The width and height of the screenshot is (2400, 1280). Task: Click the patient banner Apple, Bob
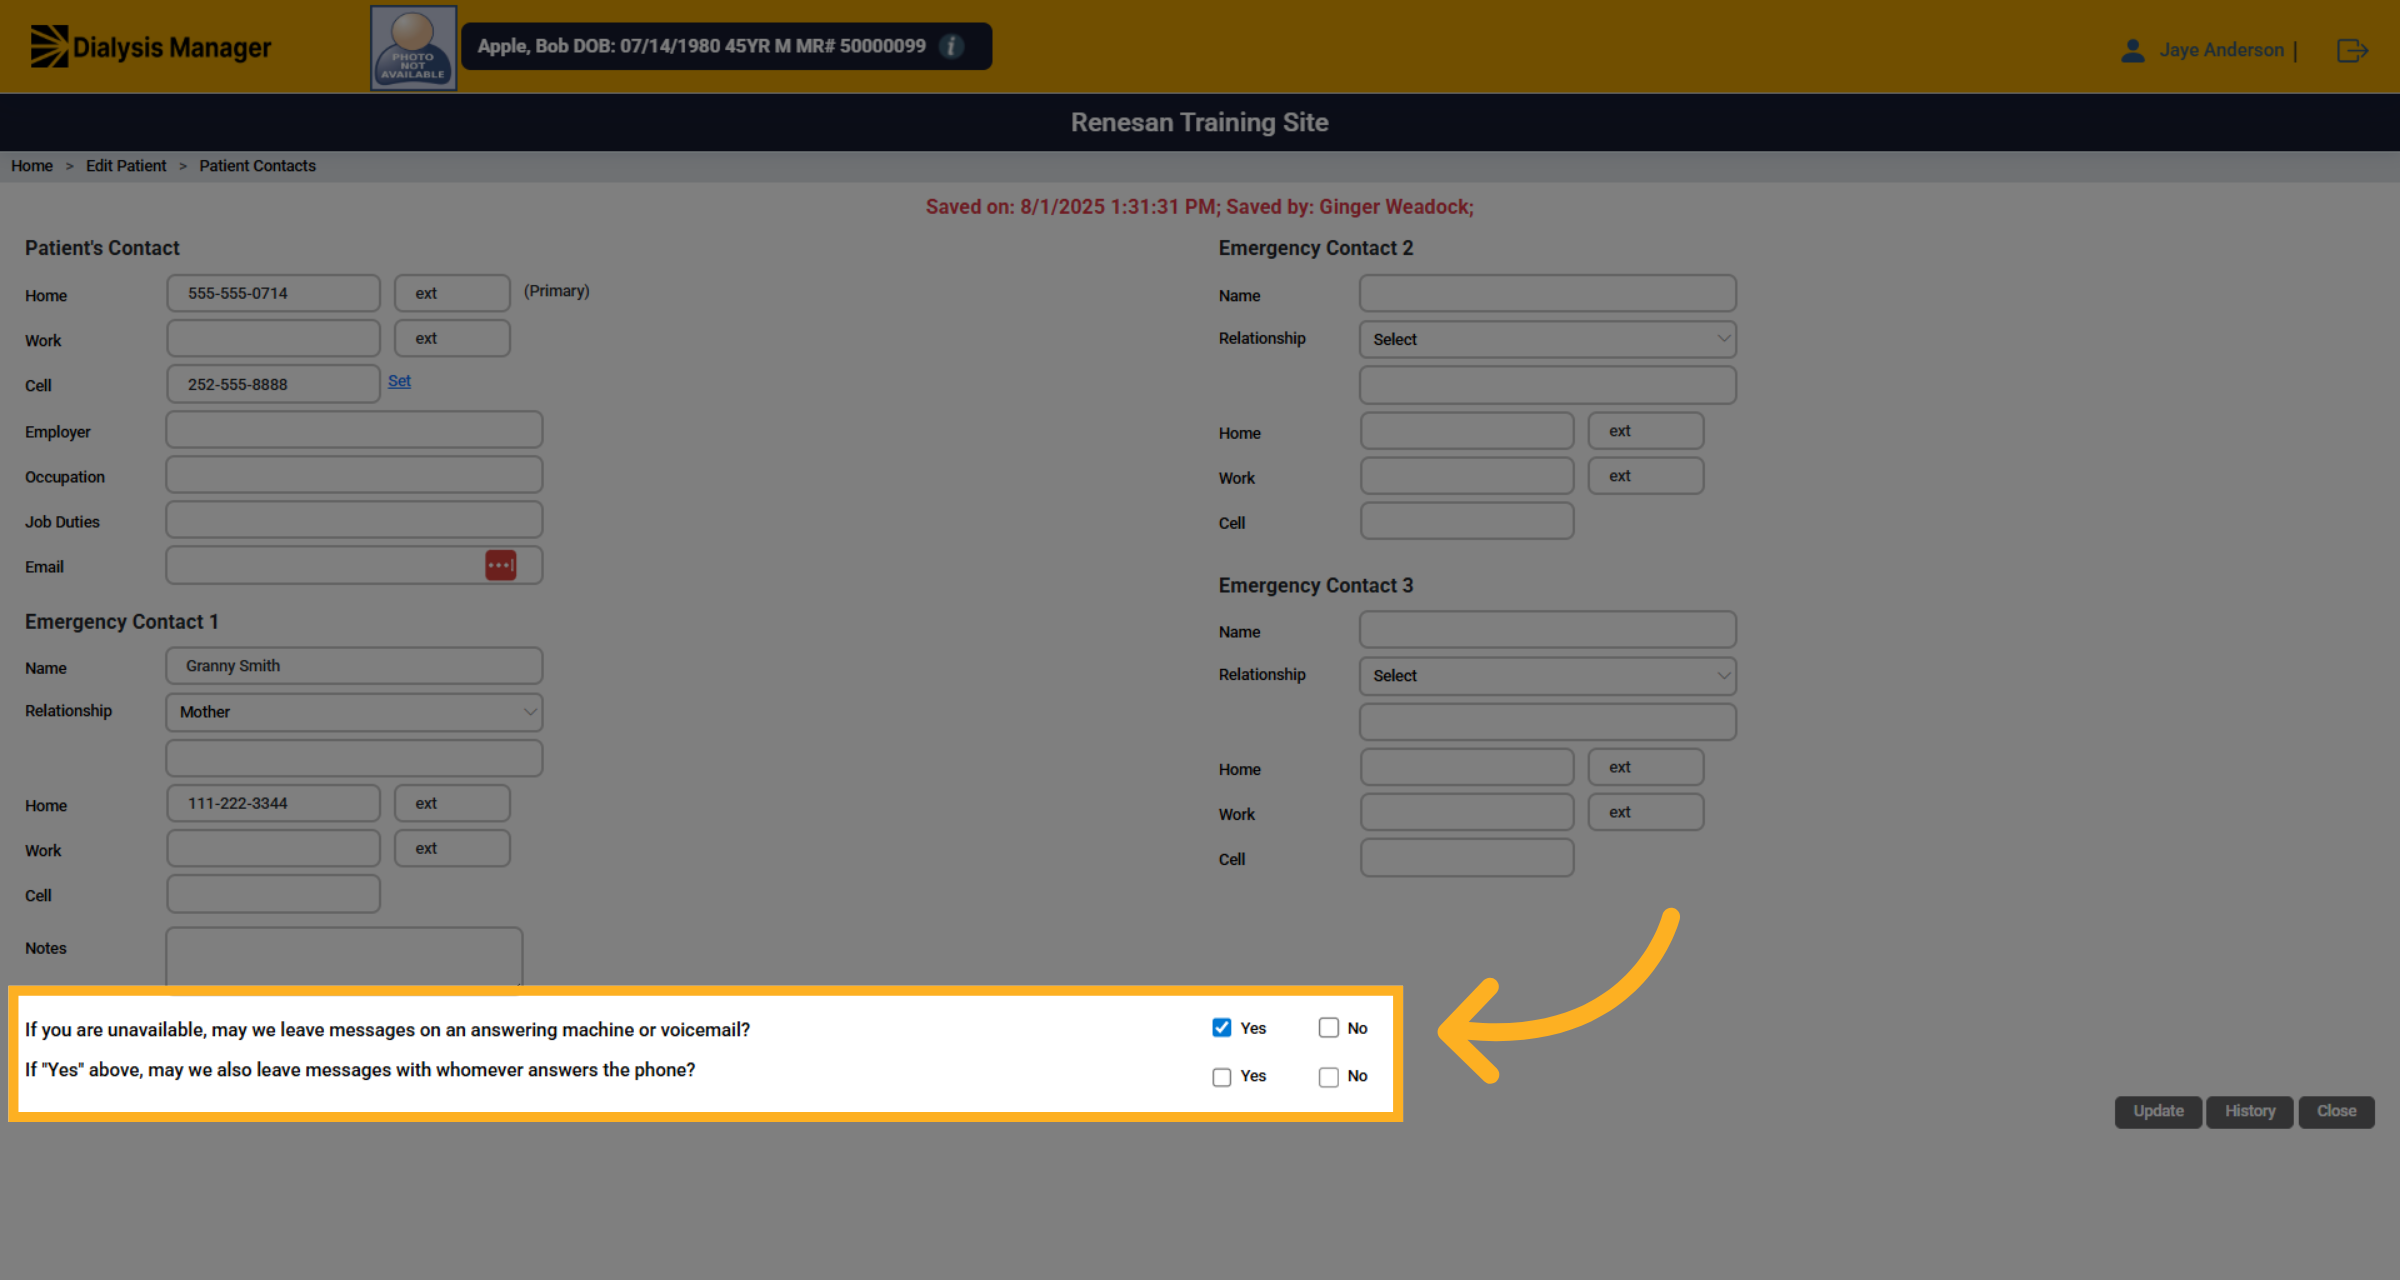726,46
